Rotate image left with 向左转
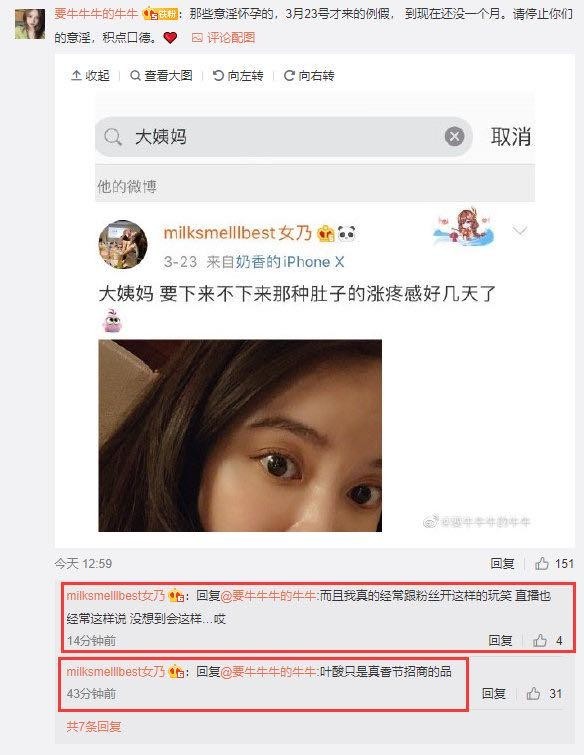 238,76
